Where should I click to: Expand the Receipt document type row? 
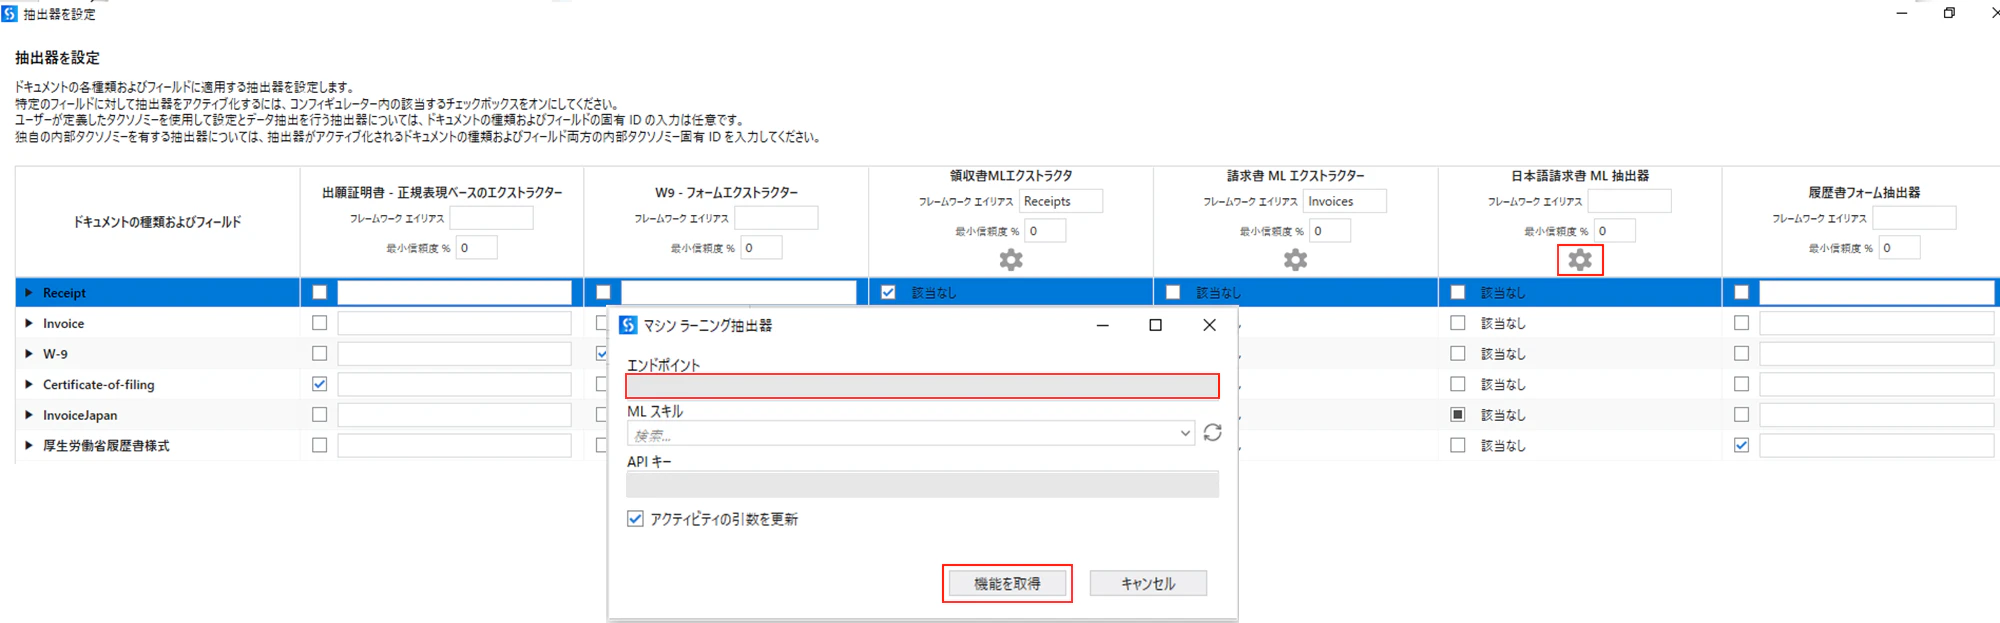pos(28,293)
